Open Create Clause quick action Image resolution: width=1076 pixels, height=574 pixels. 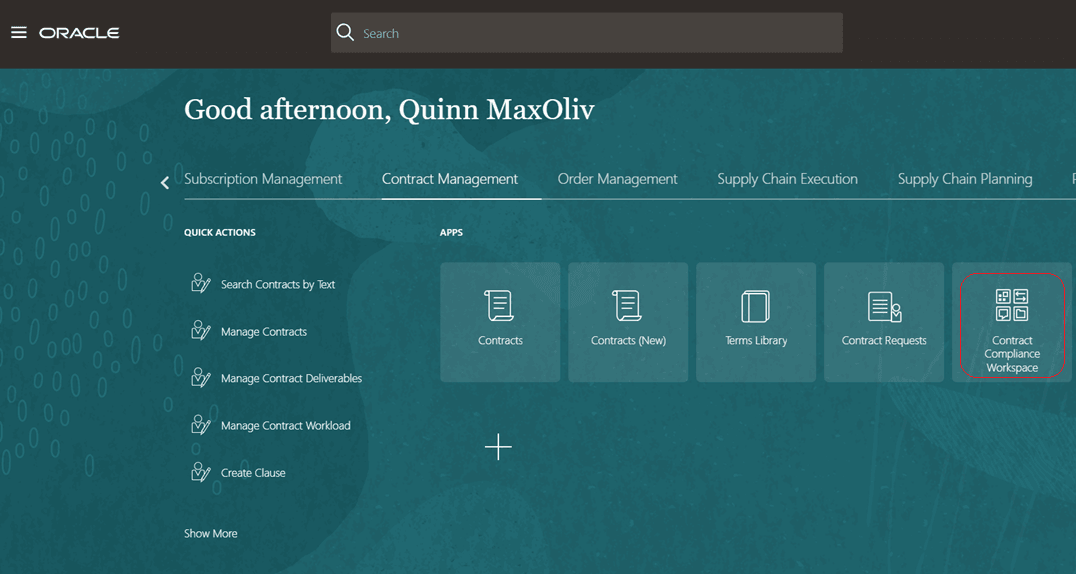[253, 473]
